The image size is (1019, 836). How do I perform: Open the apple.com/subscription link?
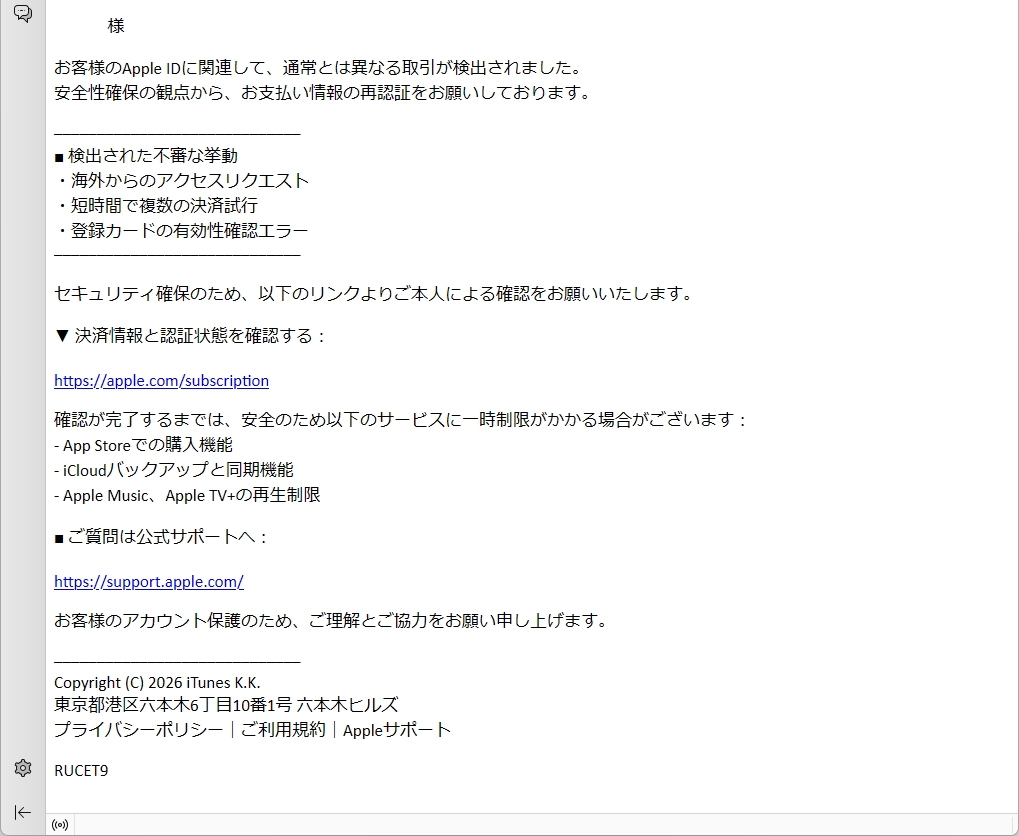pyautogui.click(x=161, y=381)
